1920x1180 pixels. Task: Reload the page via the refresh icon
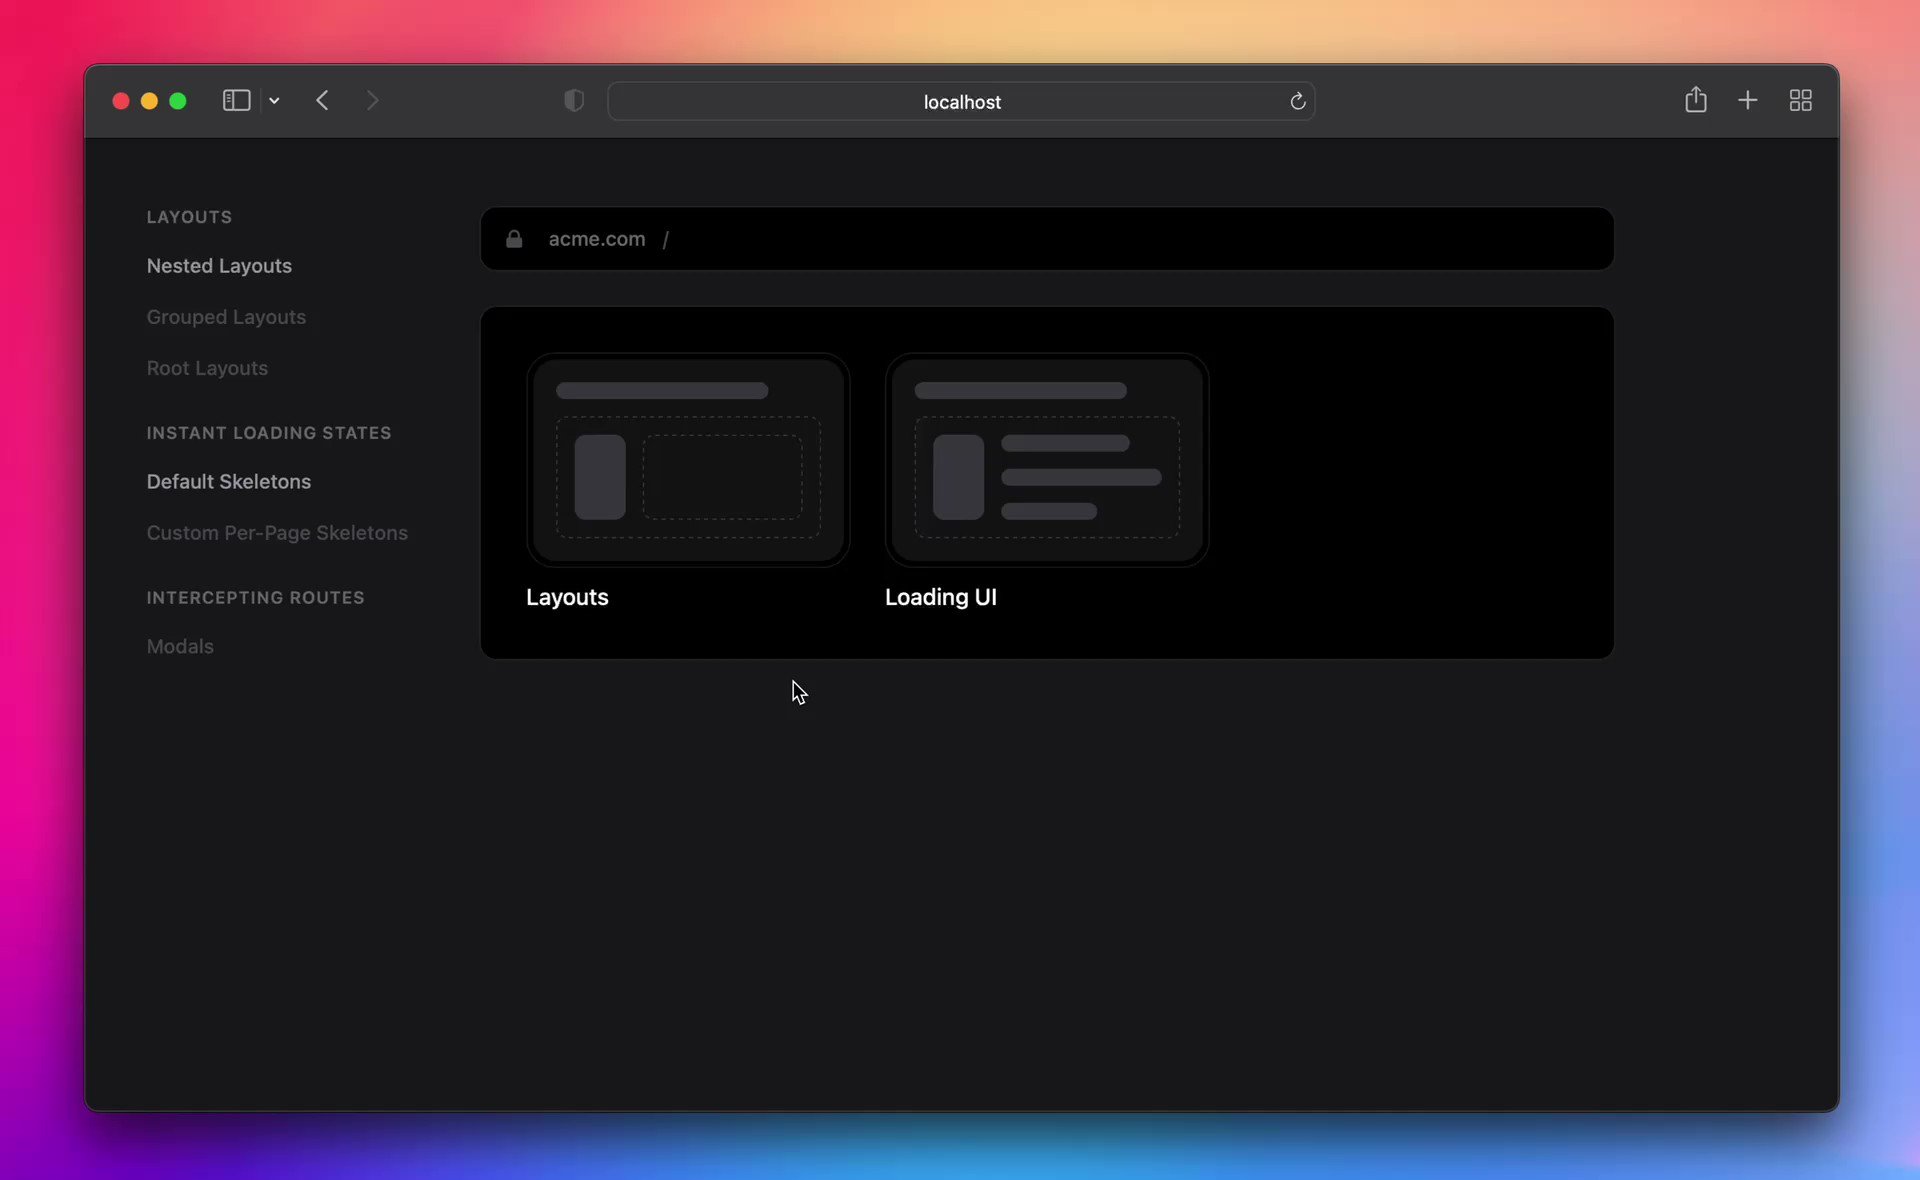pyautogui.click(x=1297, y=101)
